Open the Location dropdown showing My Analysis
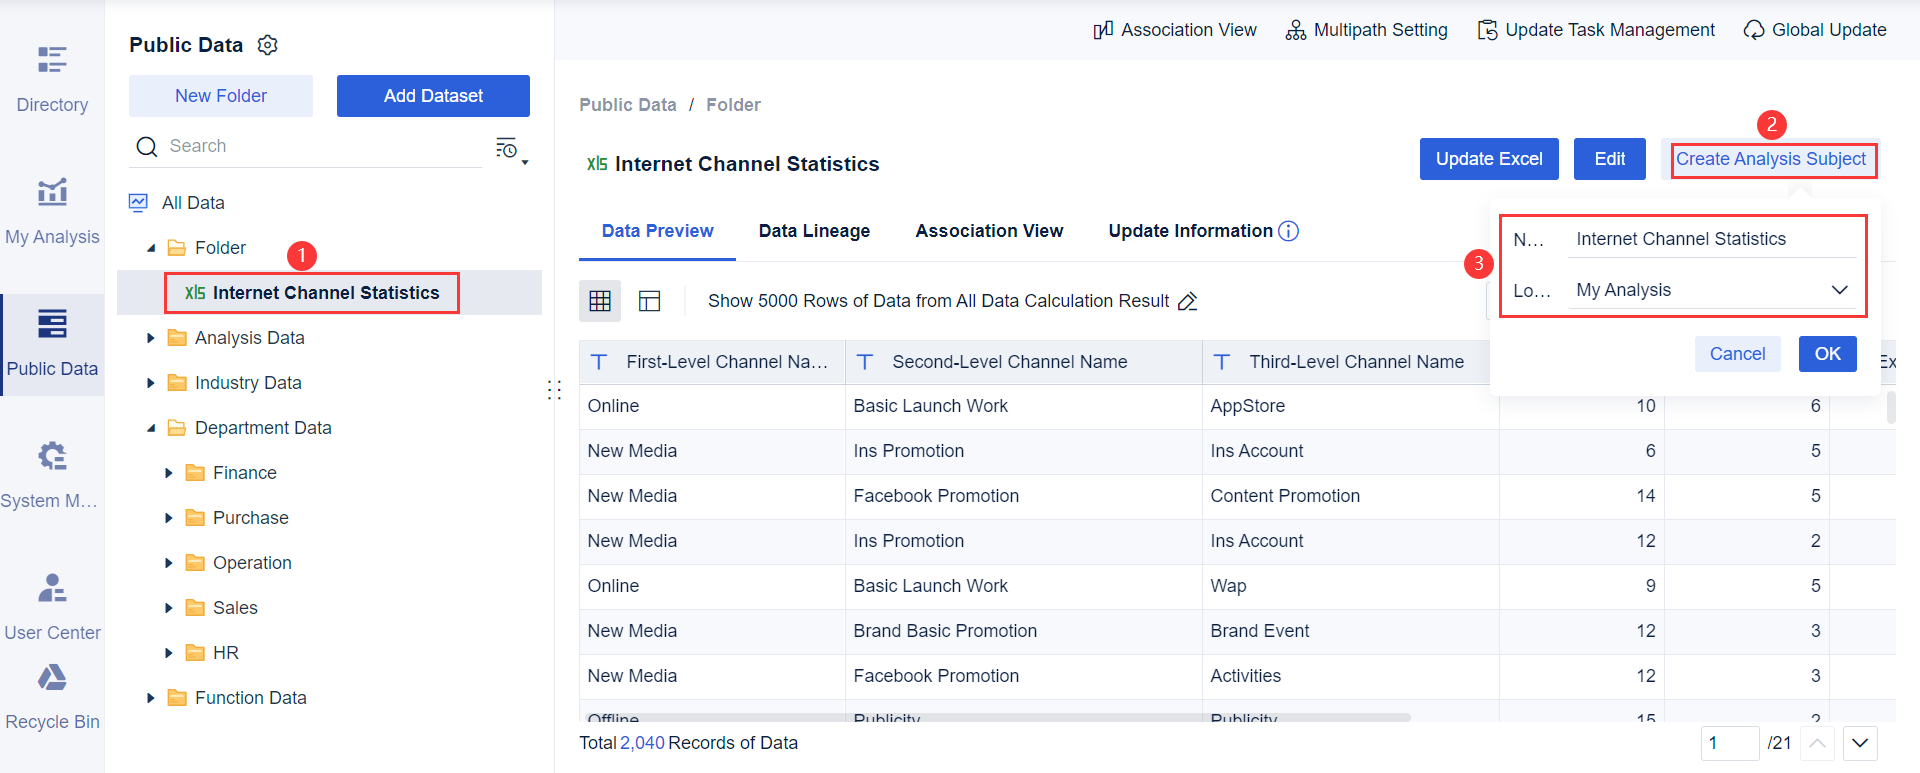 [x=1711, y=290]
